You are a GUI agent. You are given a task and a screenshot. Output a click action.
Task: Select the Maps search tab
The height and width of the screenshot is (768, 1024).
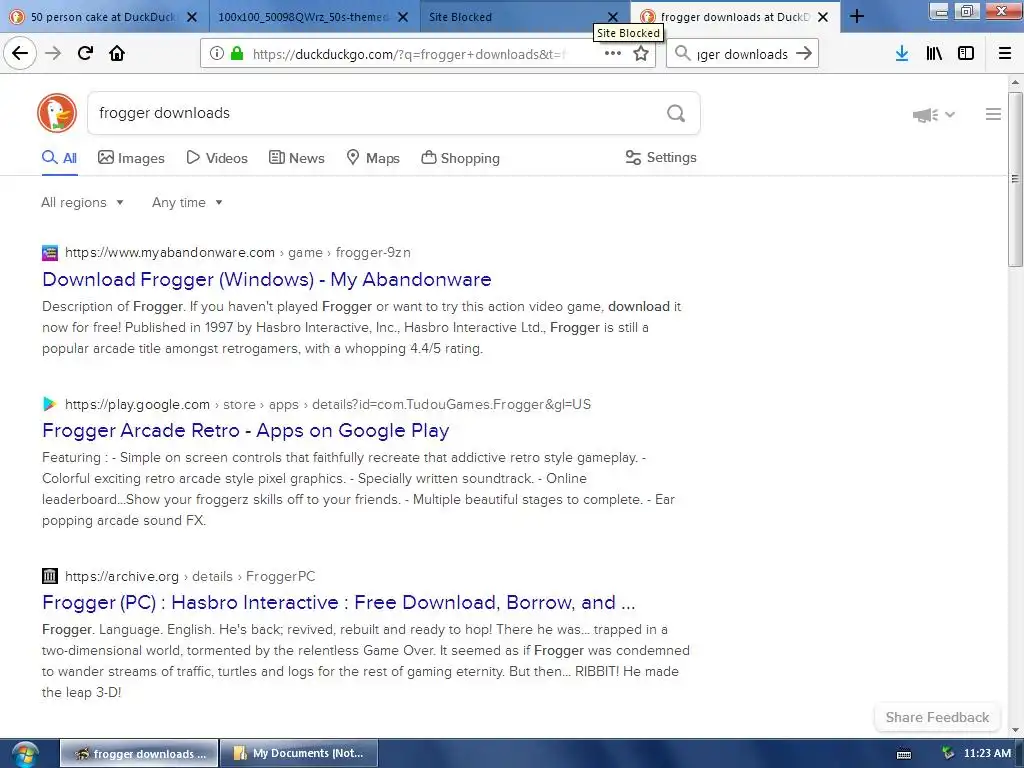(372, 158)
